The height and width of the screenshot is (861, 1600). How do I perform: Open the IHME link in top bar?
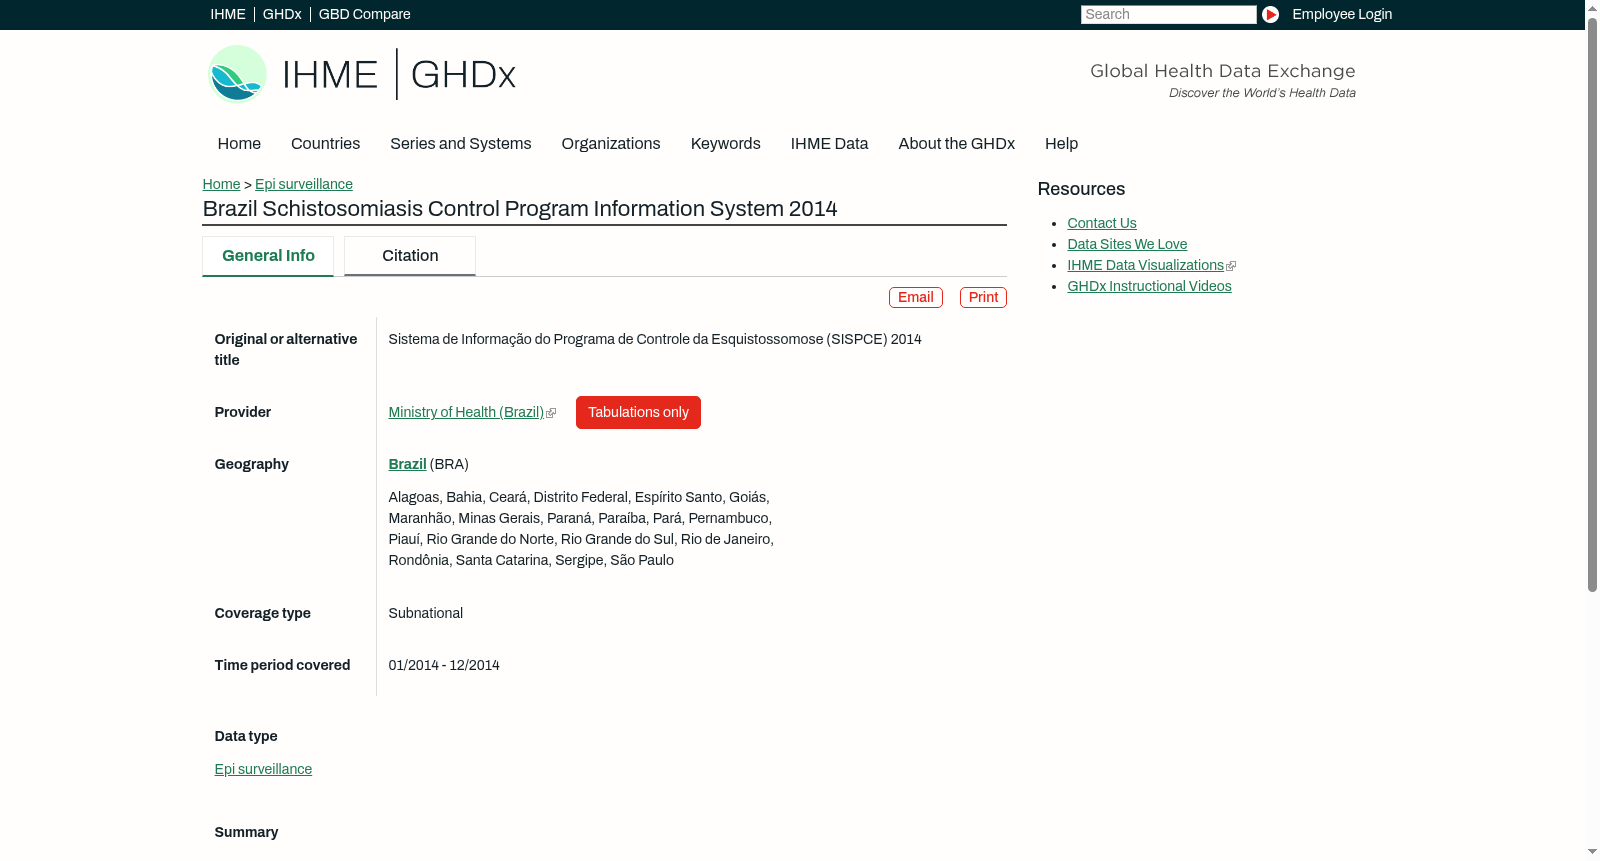coord(228,14)
